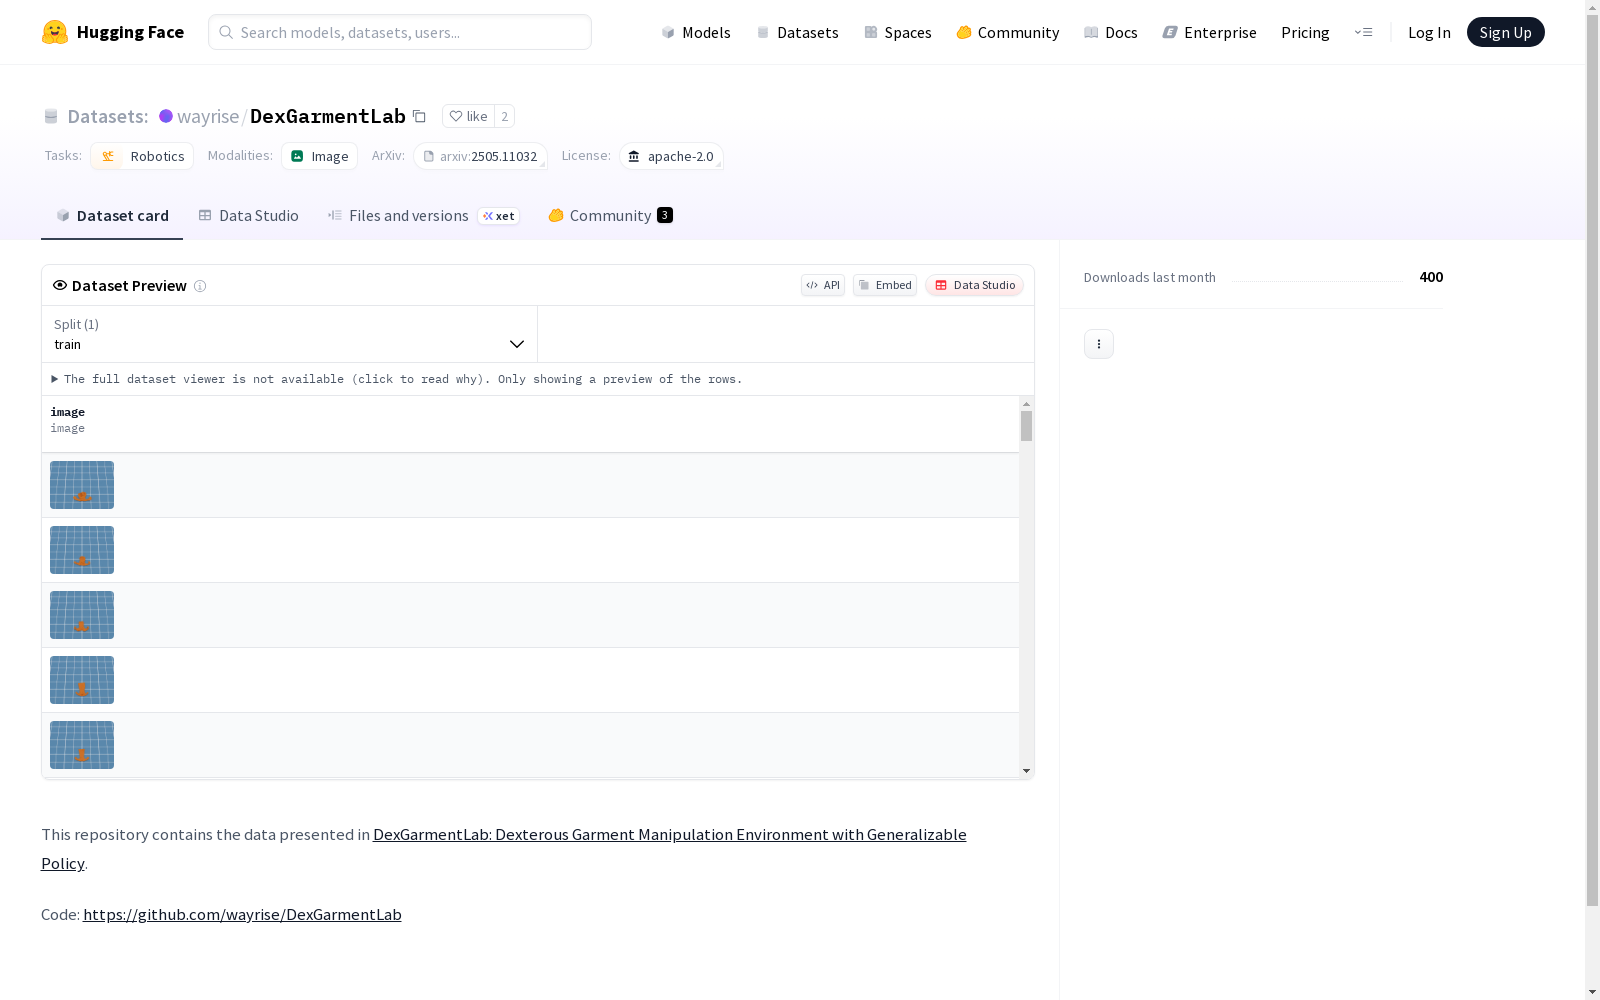Open the fourth preview image thumbnail
This screenshot has height=1000, width=1600.
(82, 680)
